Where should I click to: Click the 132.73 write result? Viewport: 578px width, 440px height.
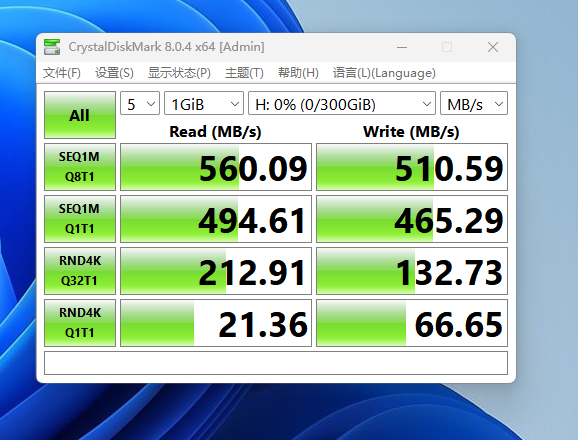click(412, 271)
